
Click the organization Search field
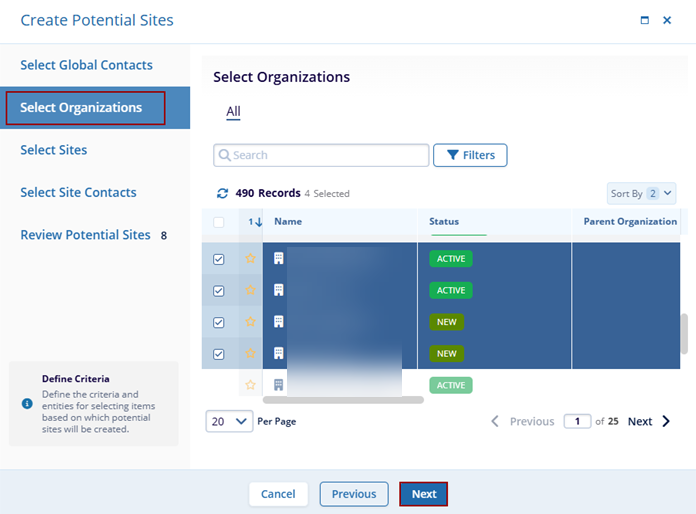321,155
